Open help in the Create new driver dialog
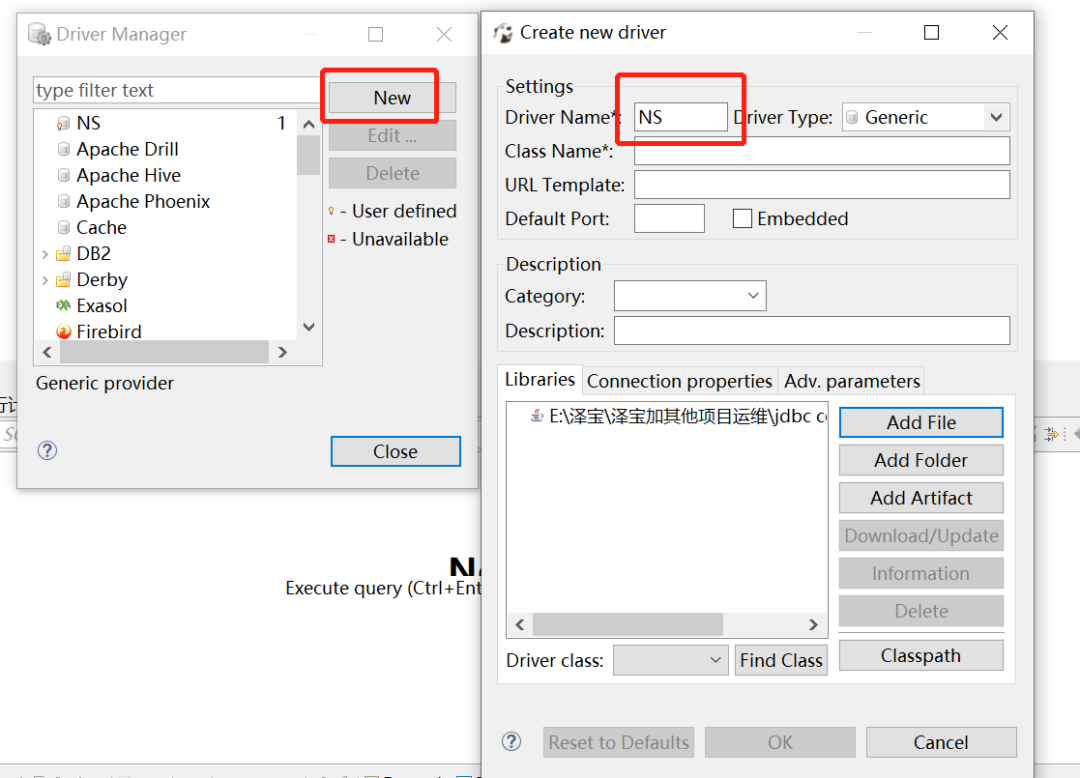Screen dimensions: 1080x778 point(511,742)
